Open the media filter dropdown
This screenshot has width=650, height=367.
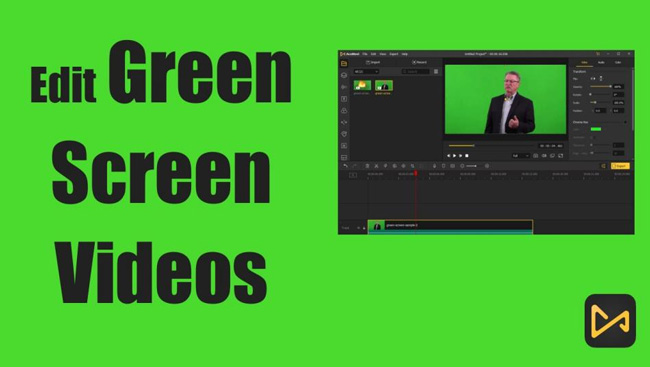(x=366, y=72)
